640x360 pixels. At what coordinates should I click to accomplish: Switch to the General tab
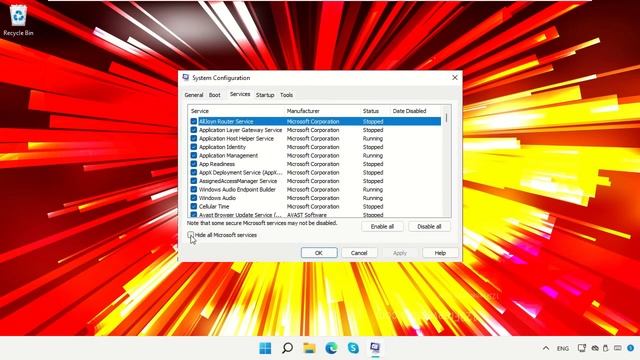point(194,95)
